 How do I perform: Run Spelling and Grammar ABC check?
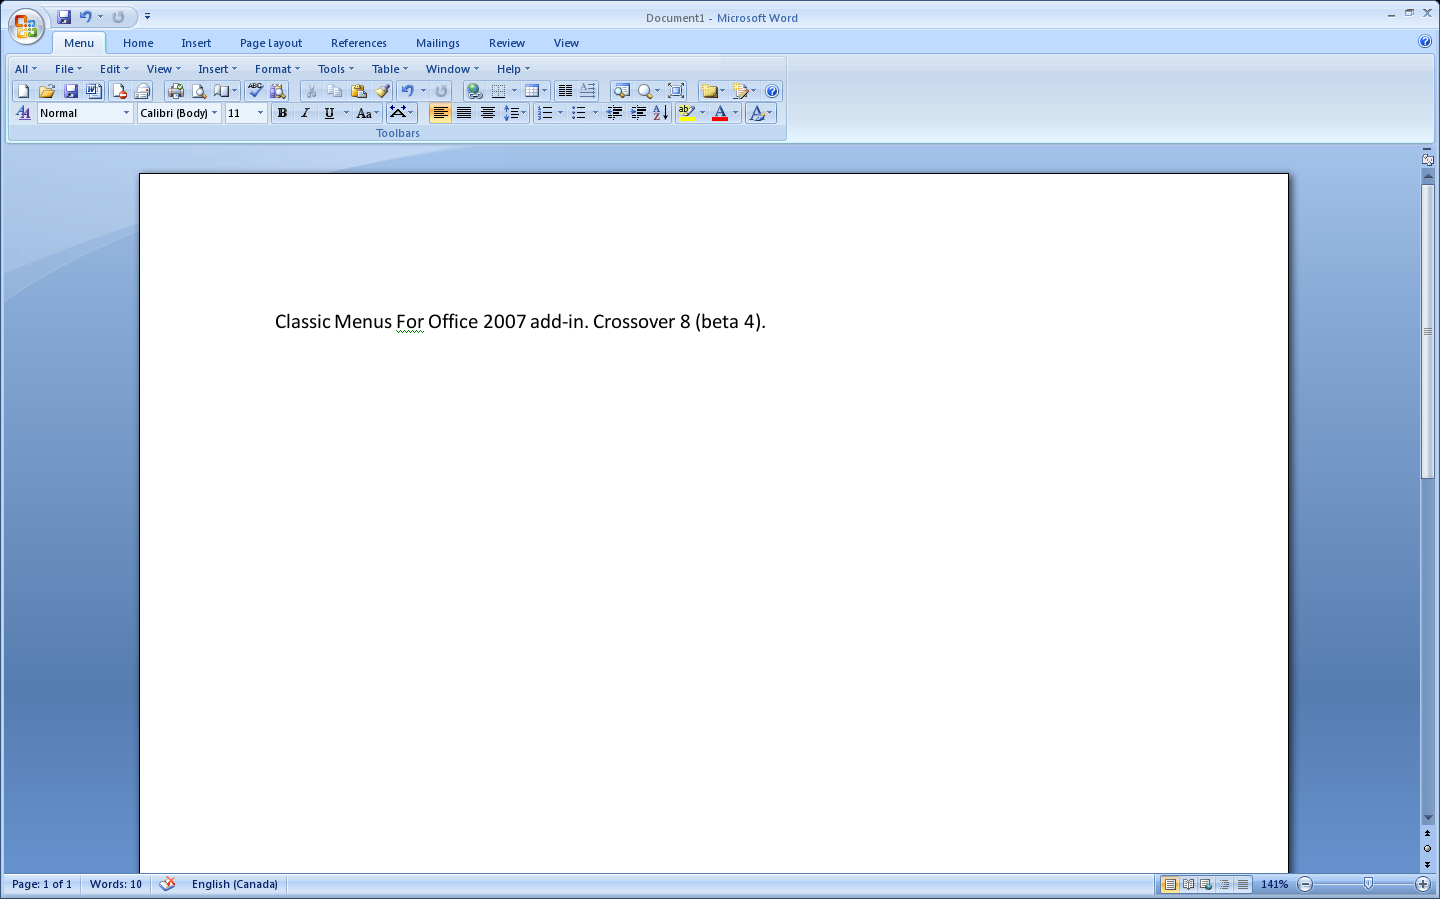click(255, 91)
